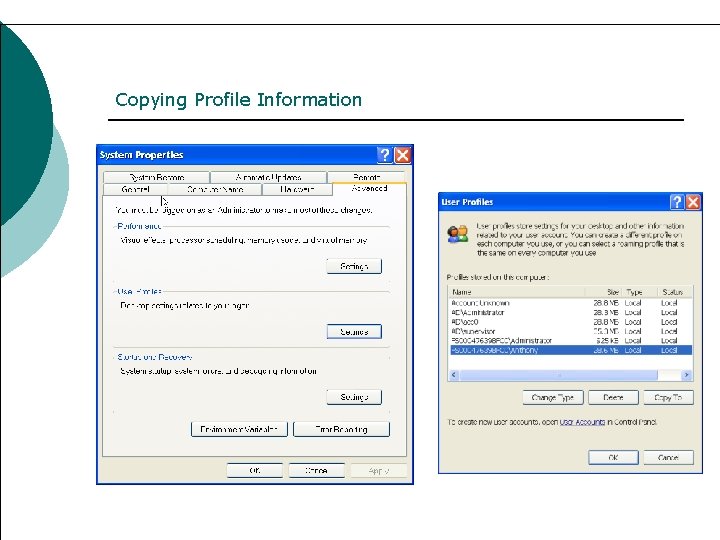Select the Account Unknown profile row
Viewport: 720px width, 540px height.
click(570, 303)
